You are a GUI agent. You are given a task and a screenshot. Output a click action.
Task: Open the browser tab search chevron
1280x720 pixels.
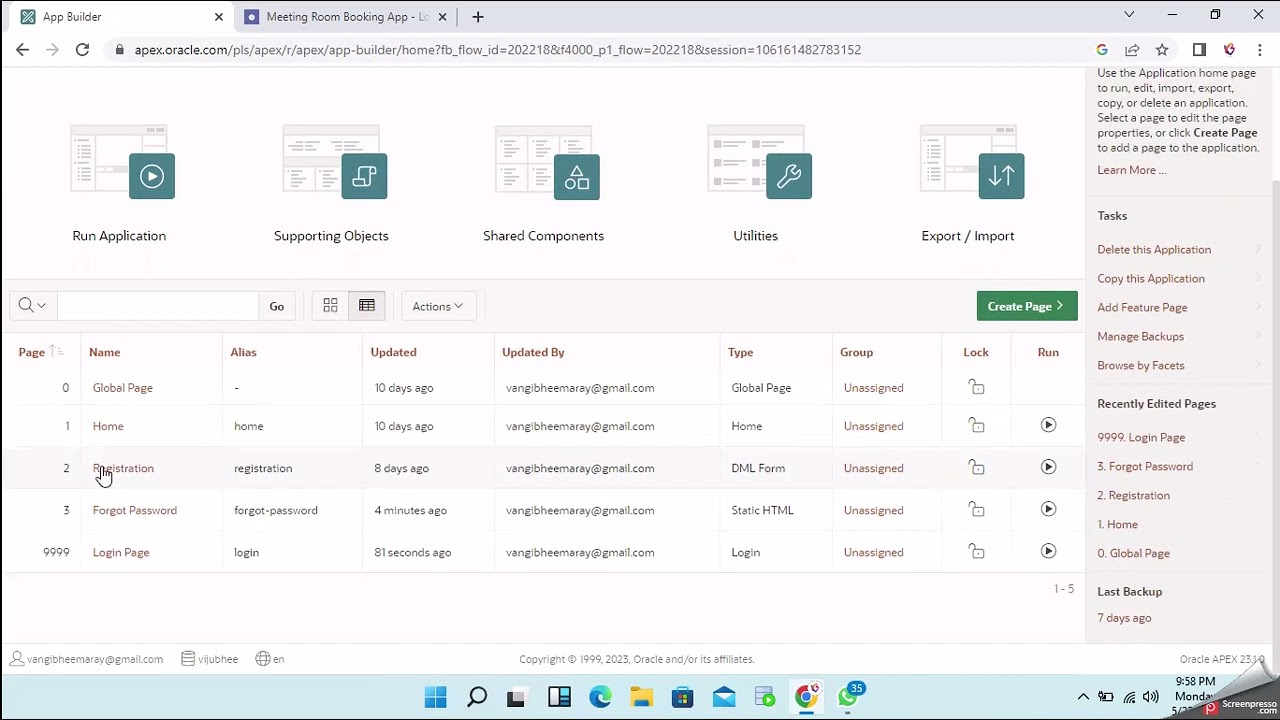[x=1129, y=15]
